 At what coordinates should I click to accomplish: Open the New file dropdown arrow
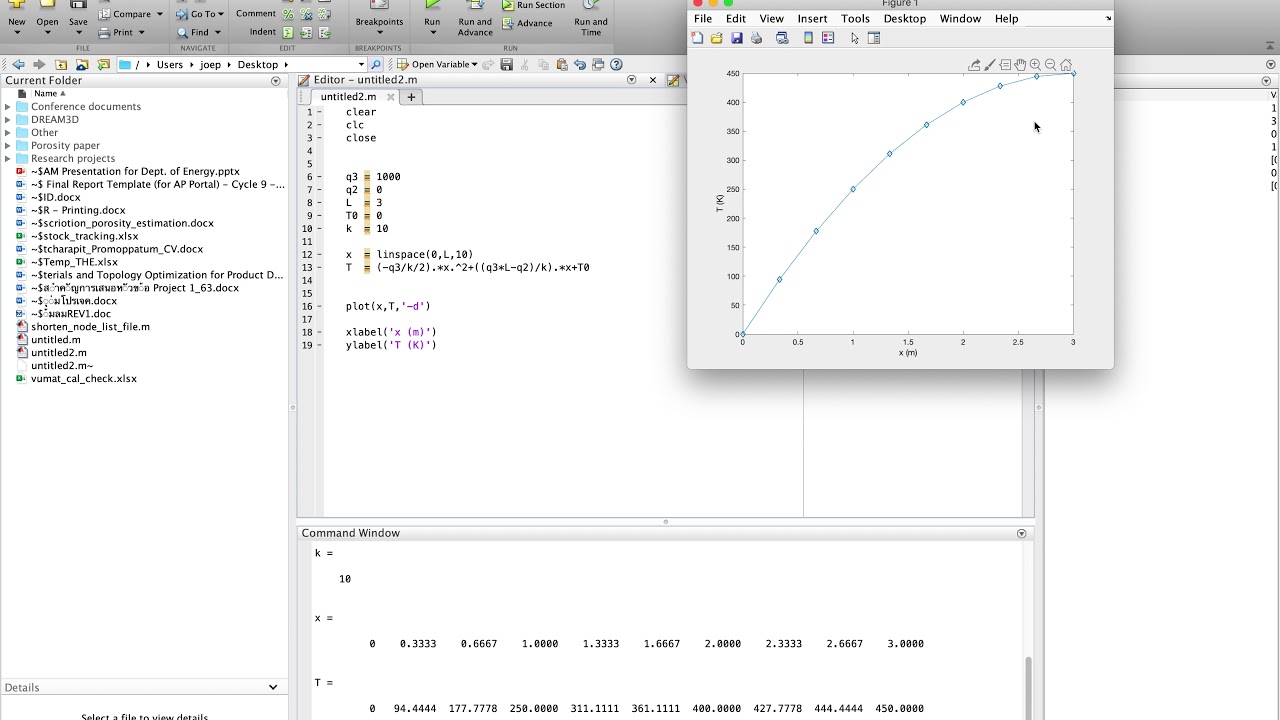coord(17,33)
